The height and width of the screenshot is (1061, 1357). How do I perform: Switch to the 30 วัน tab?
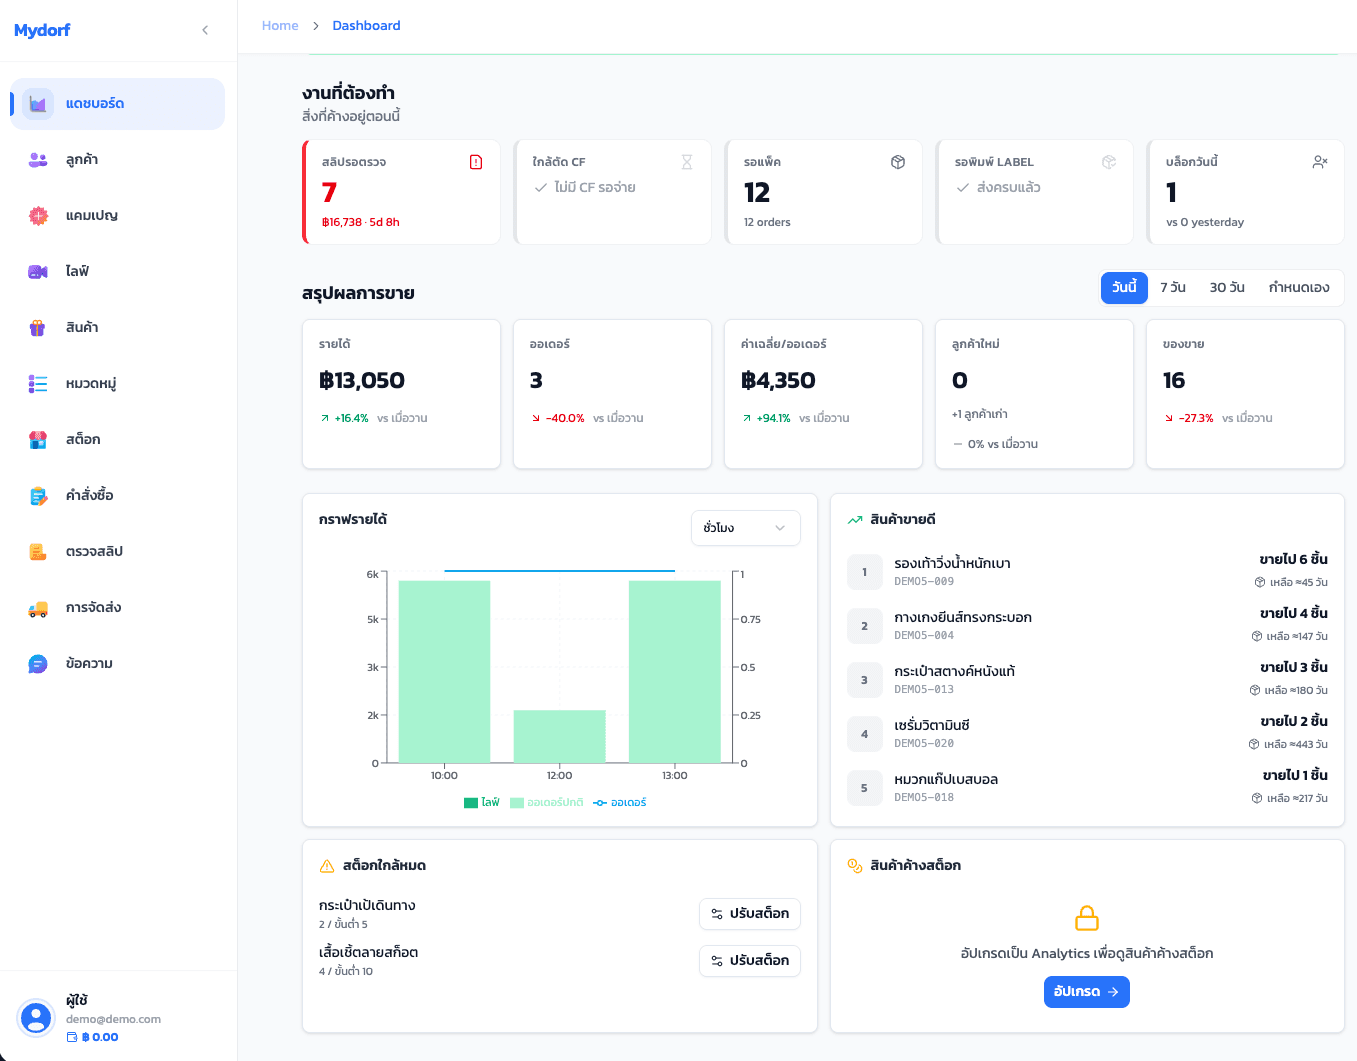tap(1227, 288)
